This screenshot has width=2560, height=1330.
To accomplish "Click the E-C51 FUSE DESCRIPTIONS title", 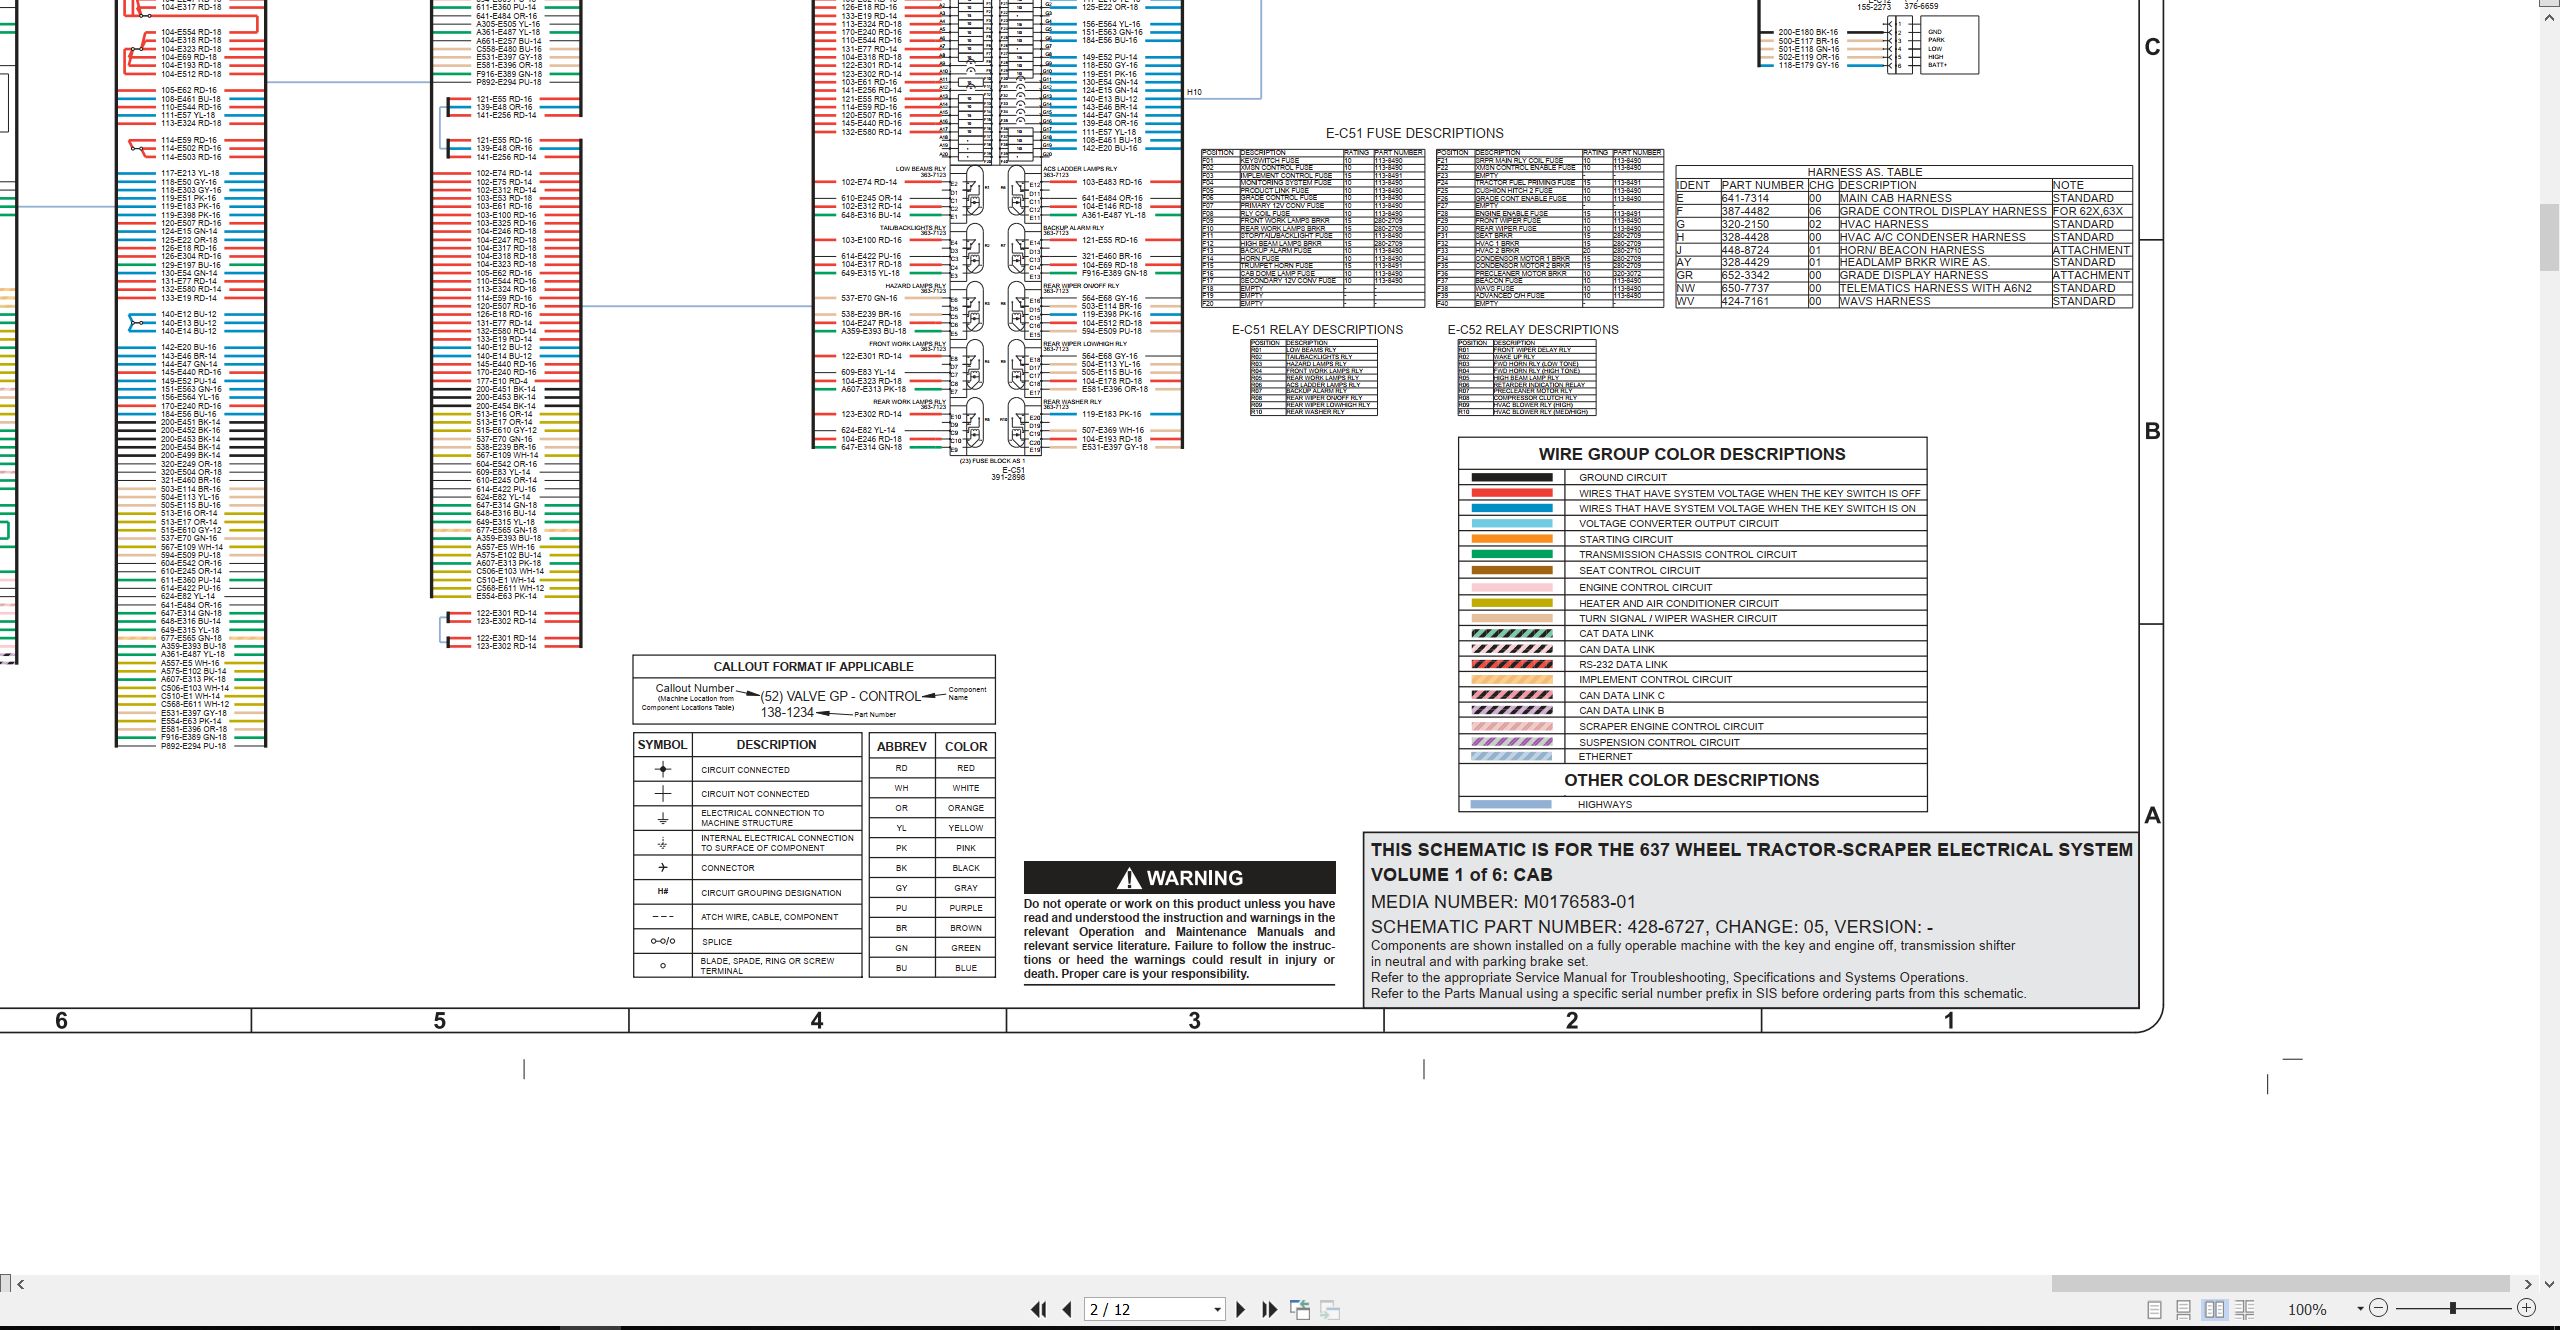I will pos(1414,133).
